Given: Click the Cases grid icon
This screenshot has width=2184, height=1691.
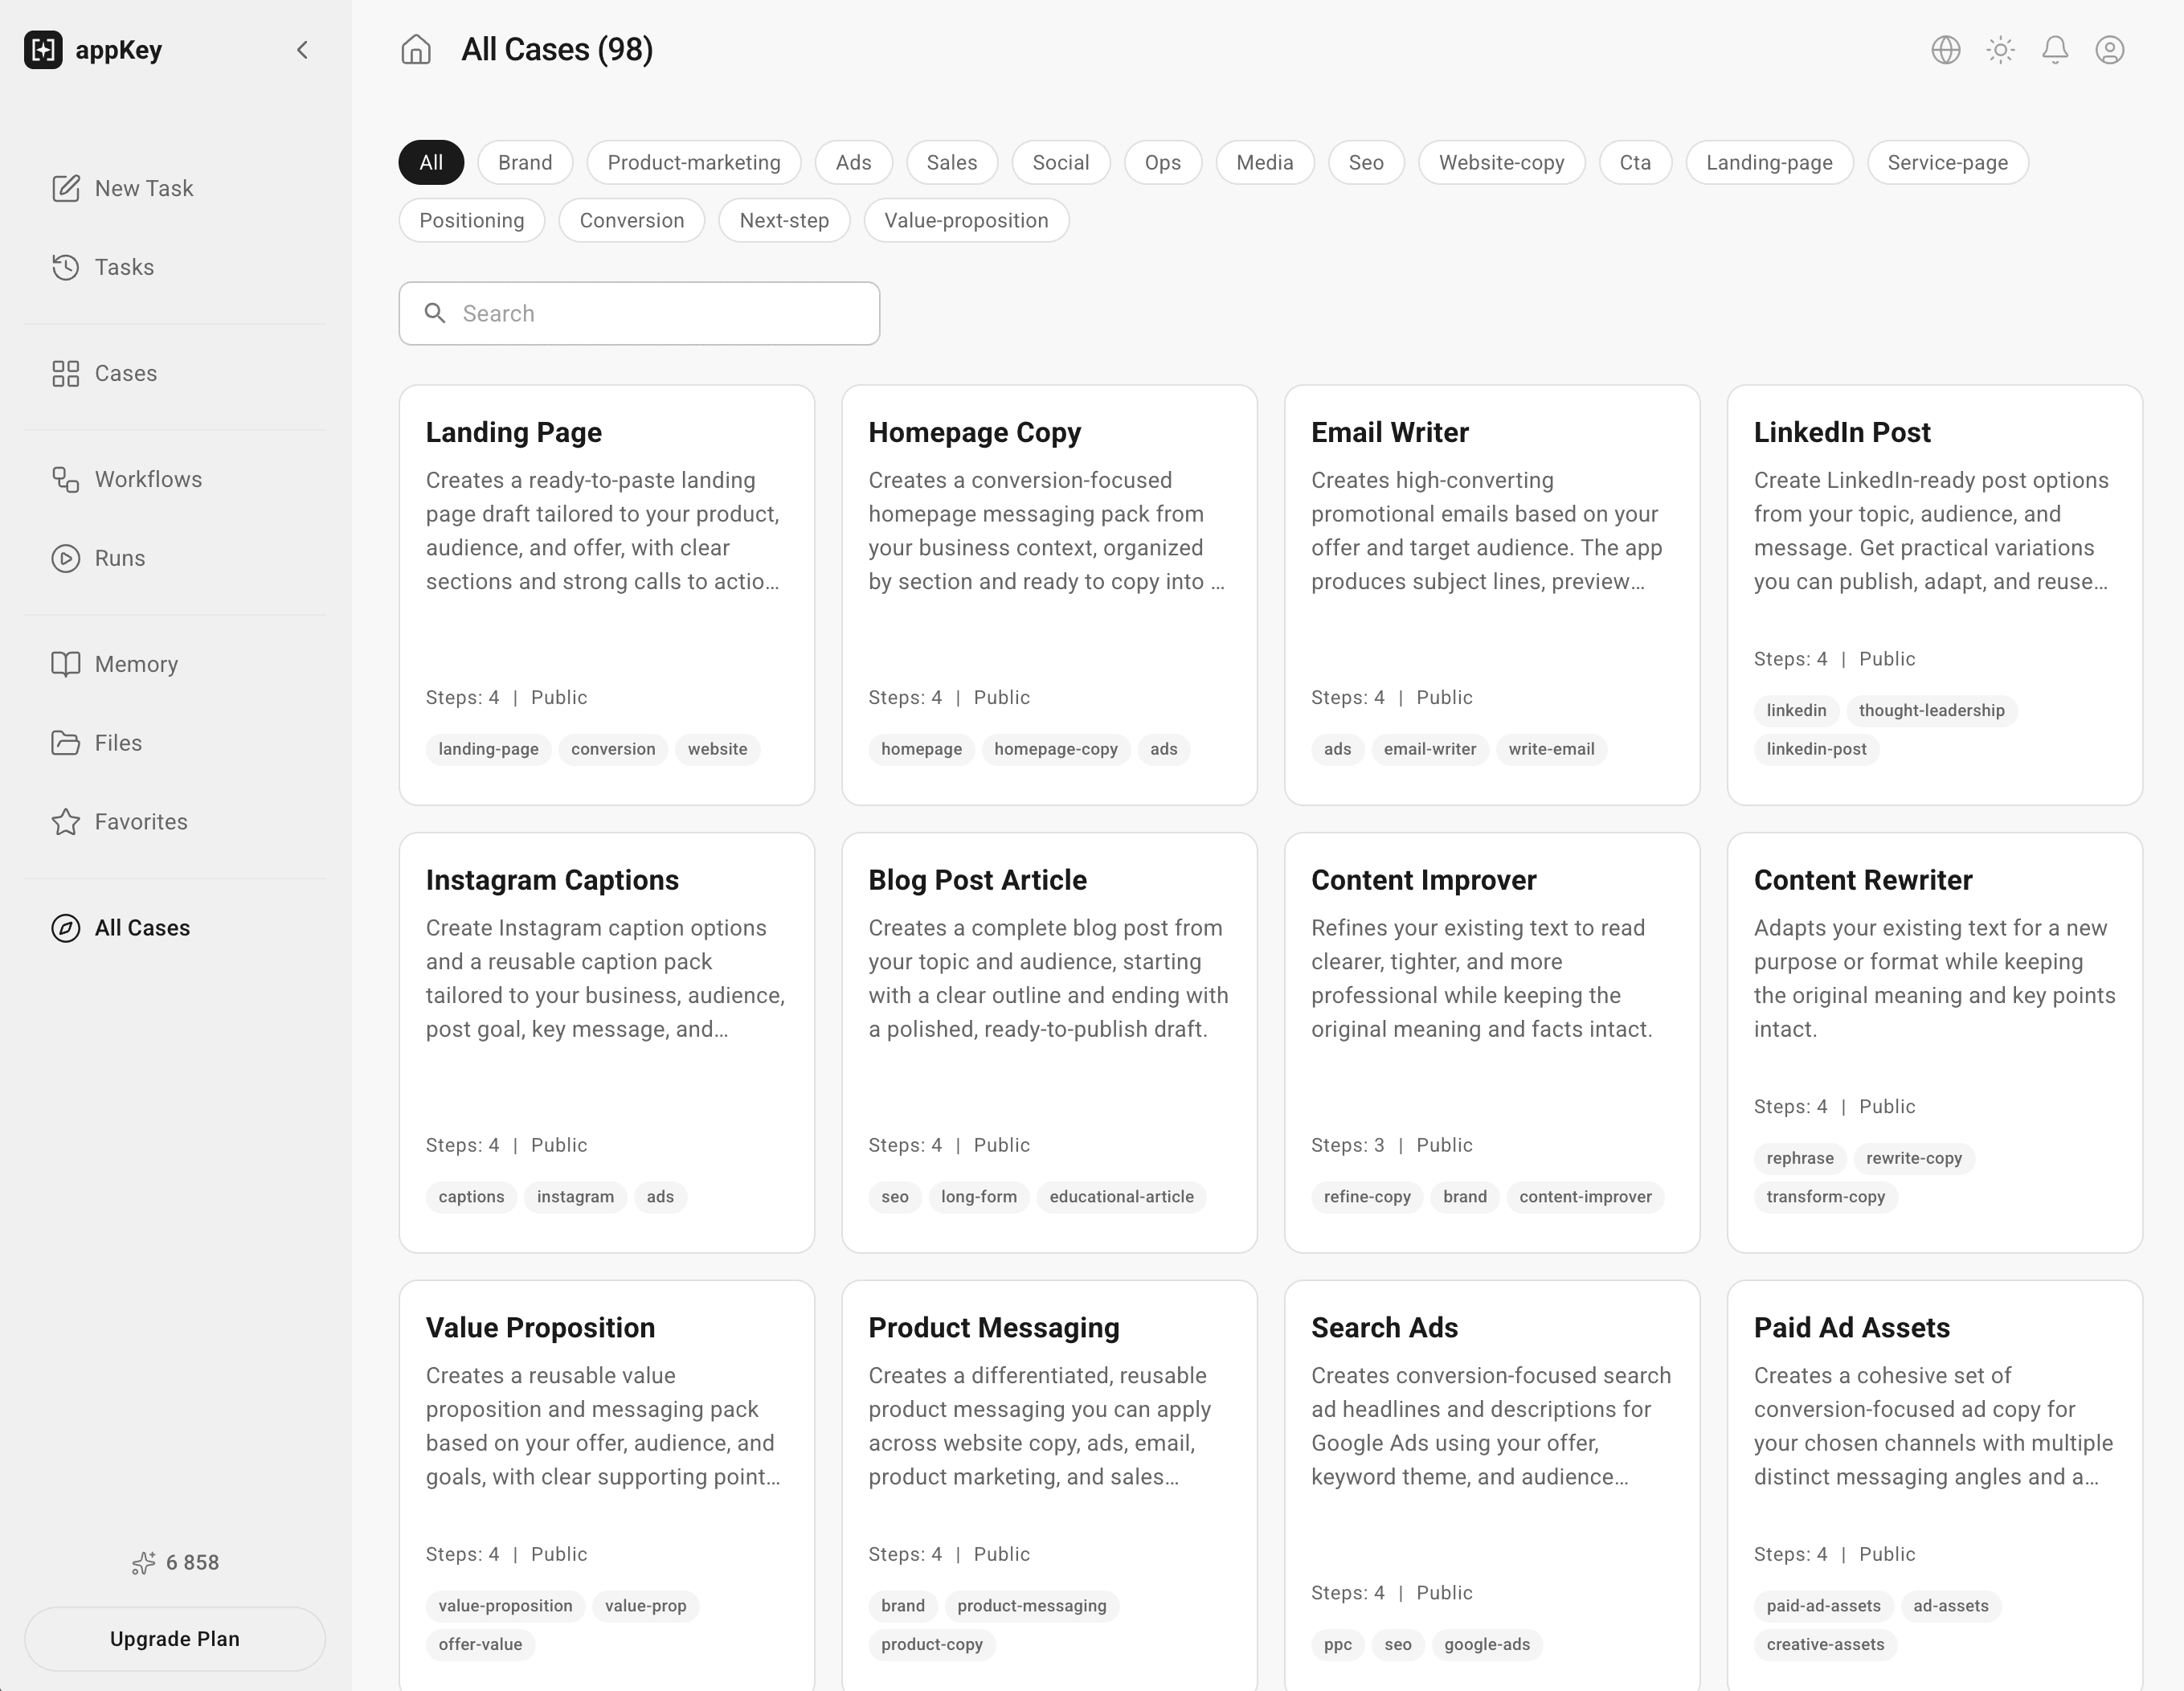Looking at the screenshot, I should pyautogui.click(x=66, y=373).
